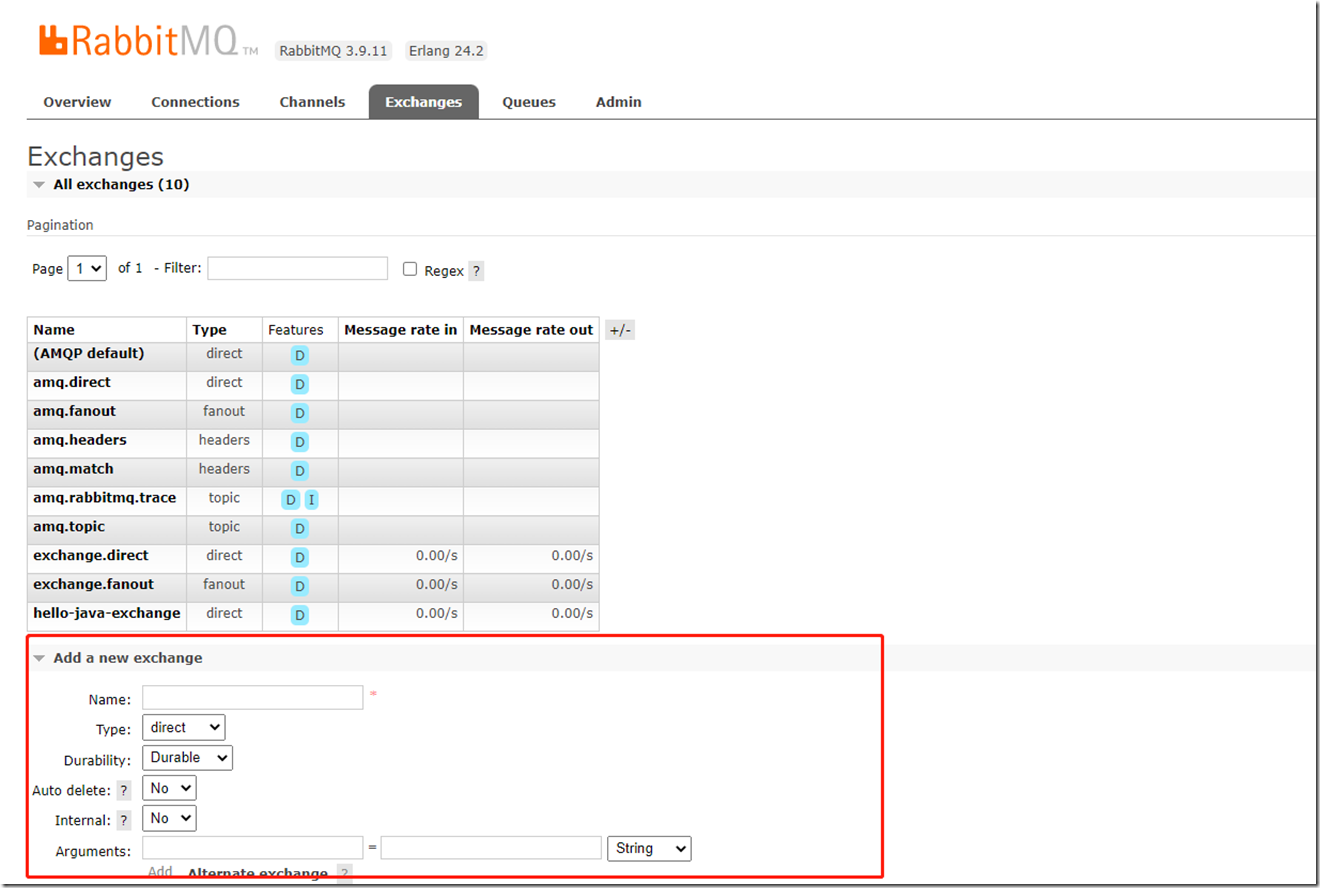Screen dimensions: 1320x888
Task: Click the D feature badge for amq.direct
Action: click(x=300, y=384)
